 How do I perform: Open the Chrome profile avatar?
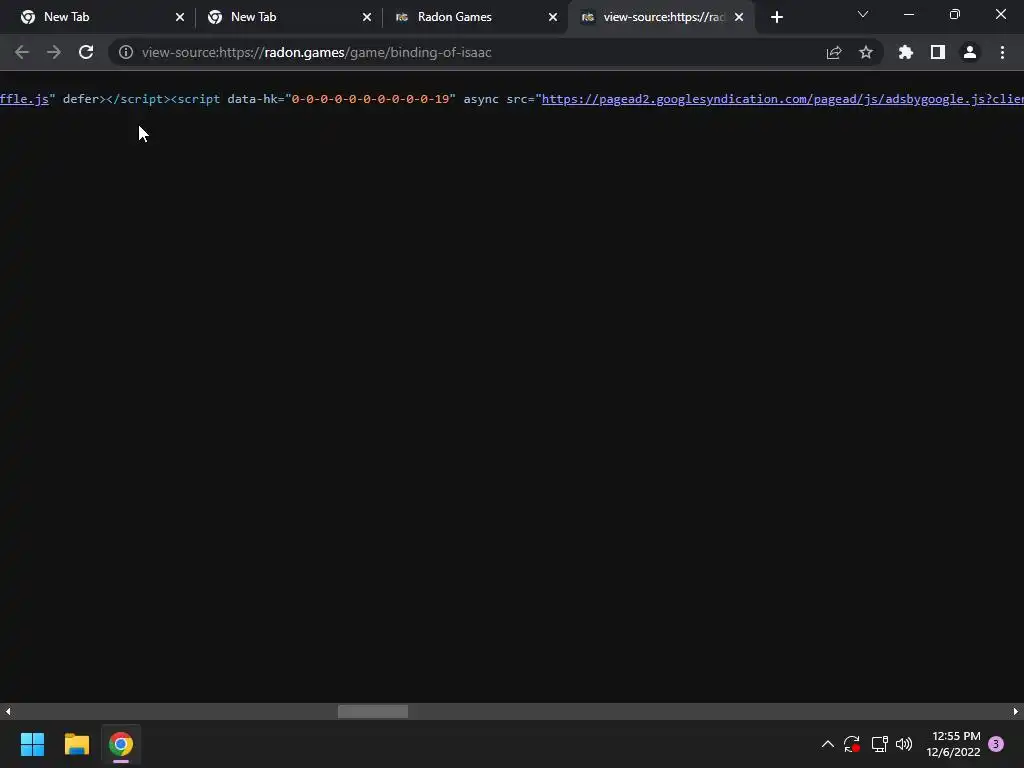coord(970,52)
